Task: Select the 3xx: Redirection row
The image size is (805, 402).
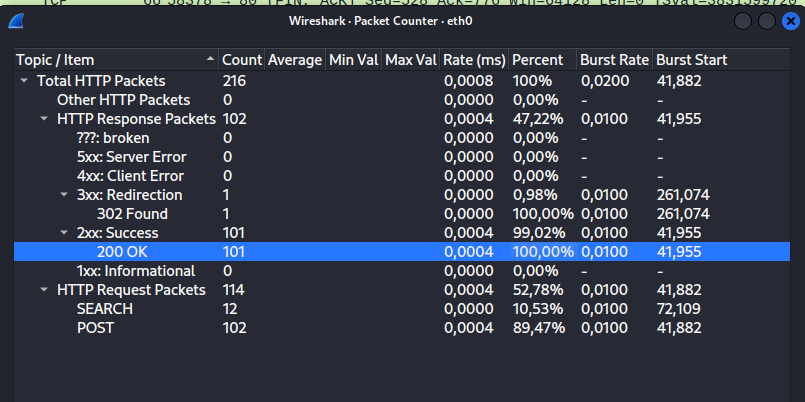Action: point(402,195)
